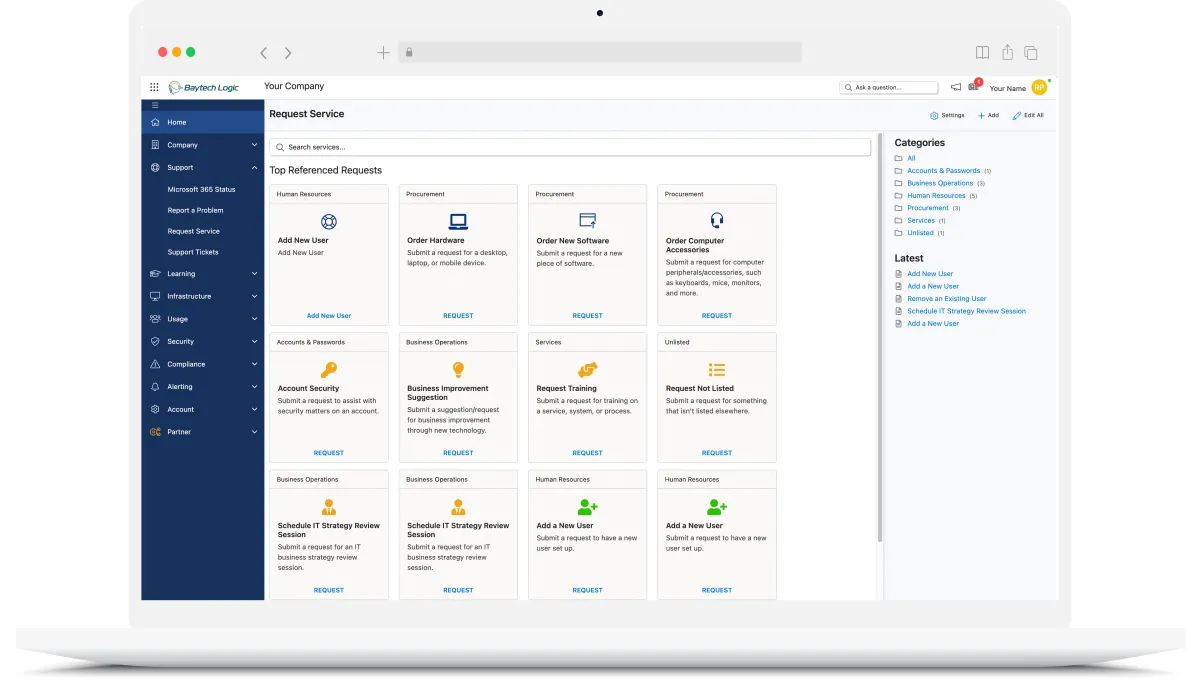The height and width of the screenshot is (680, 1200).
Task: Open Support Tickets in sidebar
Action: 192,252
